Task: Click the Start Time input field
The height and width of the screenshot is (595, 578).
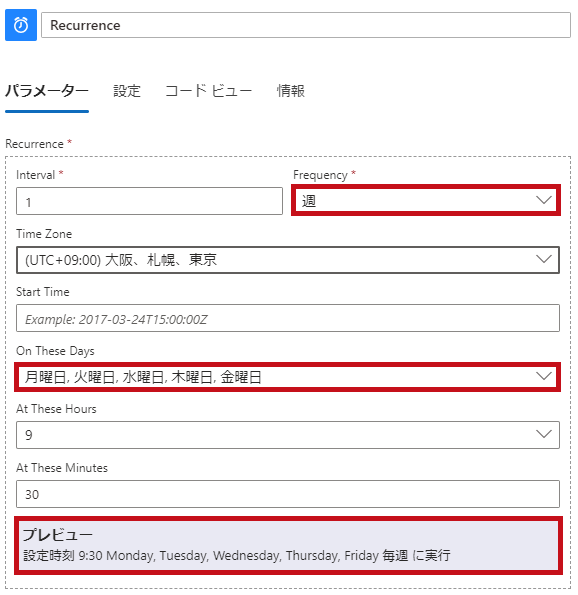Action: tap(288, 318)
